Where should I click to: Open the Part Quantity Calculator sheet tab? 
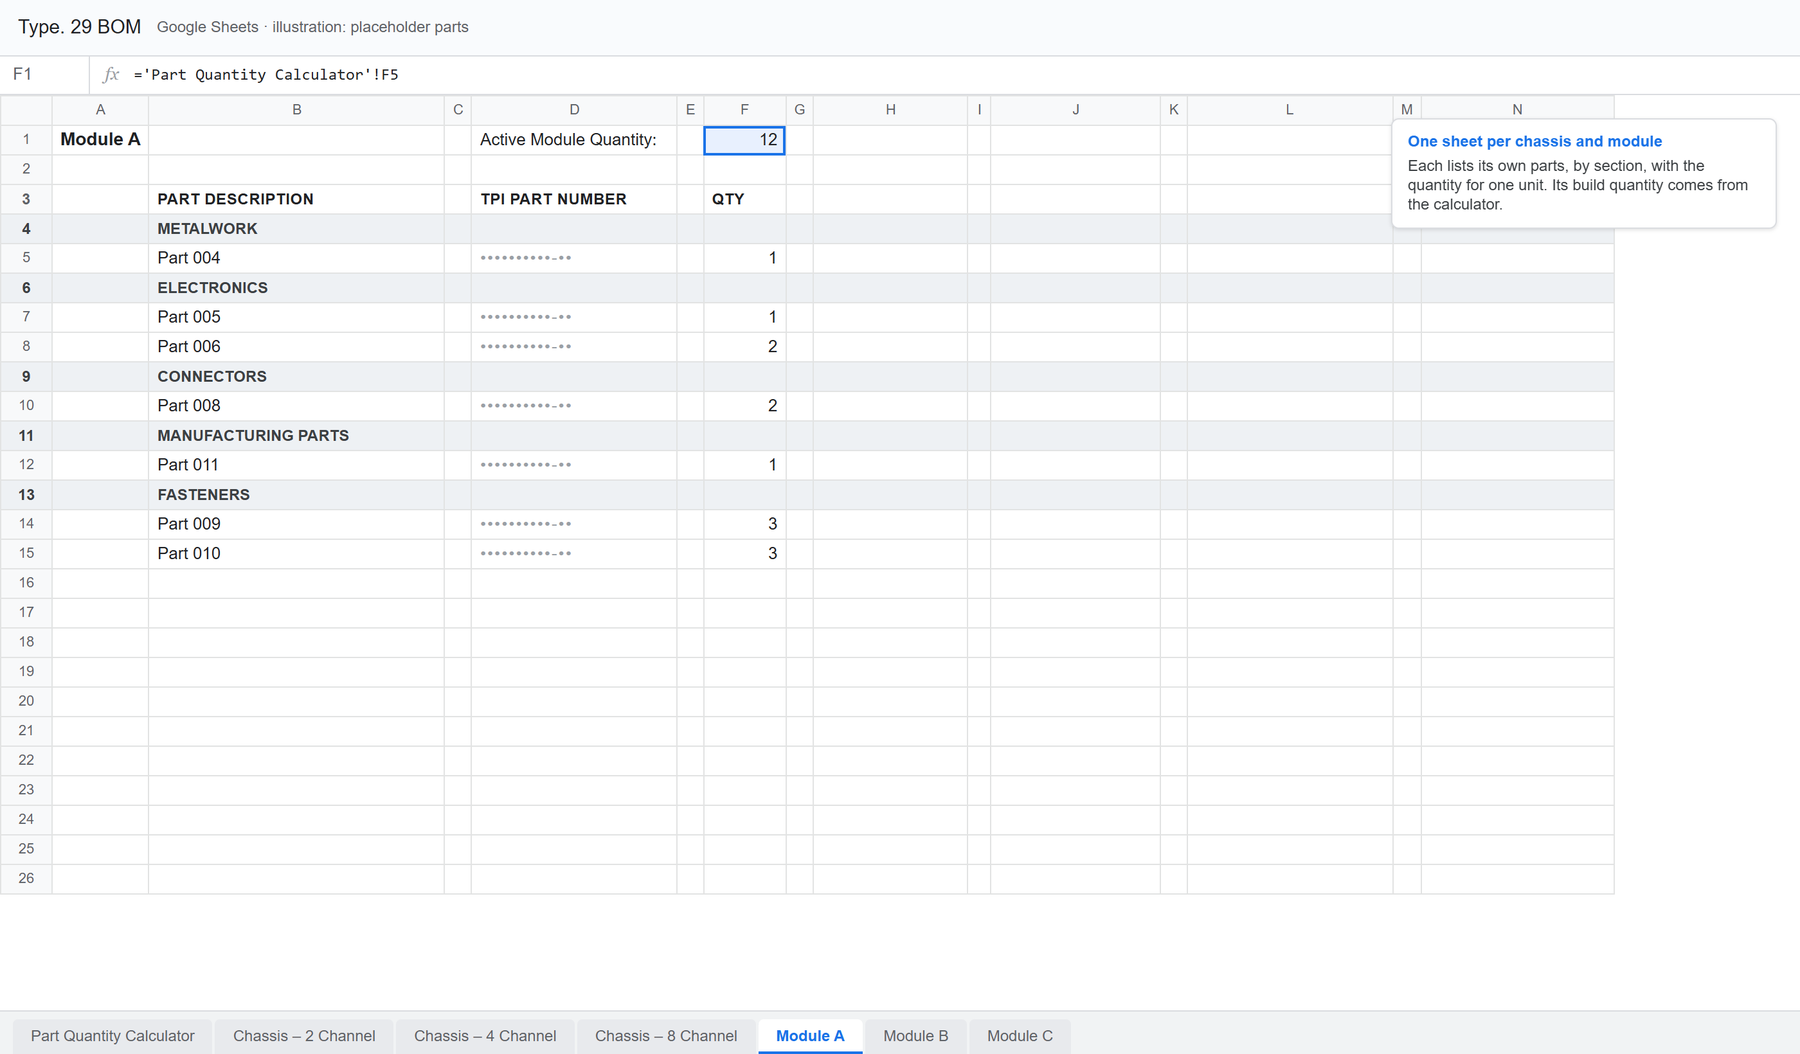[112, 1036]
